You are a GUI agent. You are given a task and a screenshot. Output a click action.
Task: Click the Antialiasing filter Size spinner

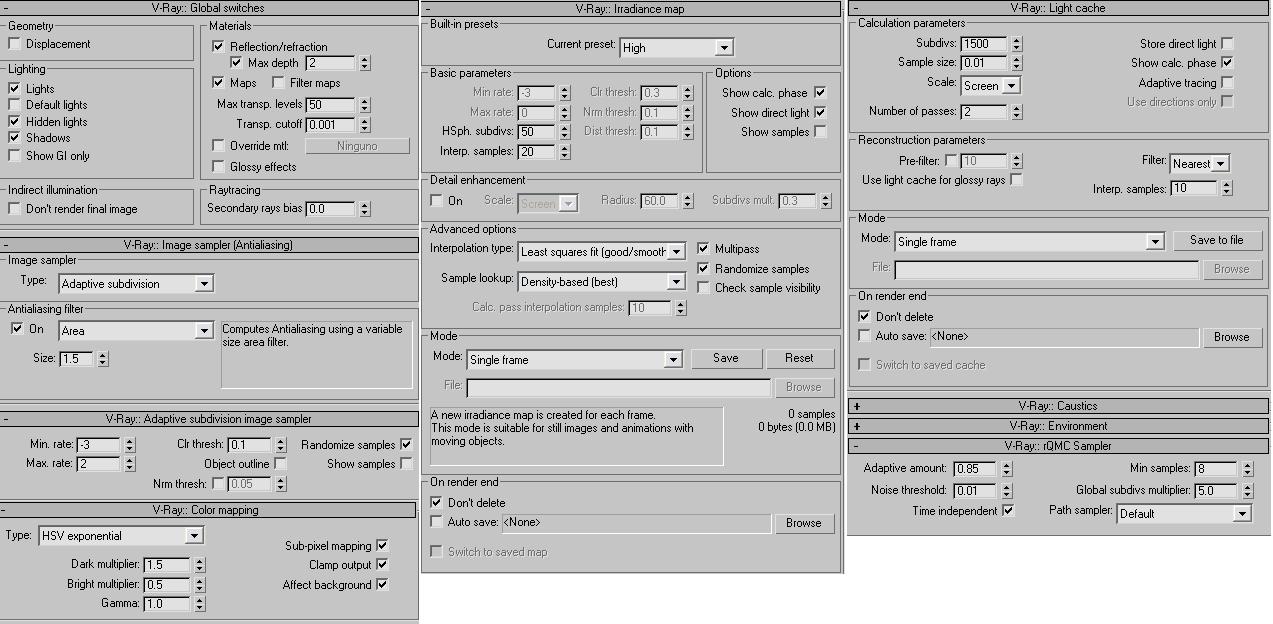tap(102, 359)
